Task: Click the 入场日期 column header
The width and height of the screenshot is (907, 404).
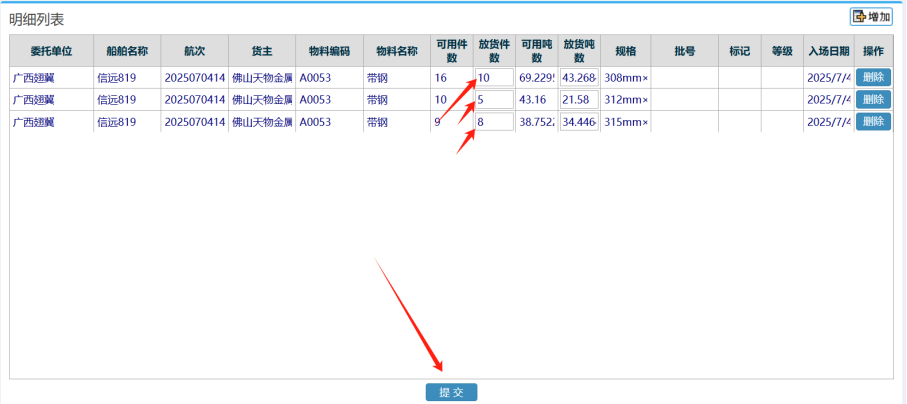Action: [x=829, y=51]
